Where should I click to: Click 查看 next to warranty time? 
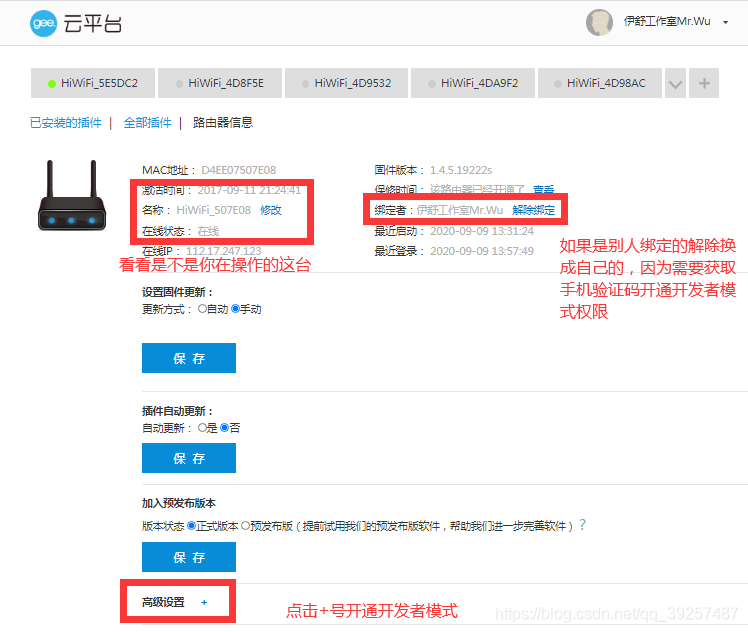(x=544, y=189)
